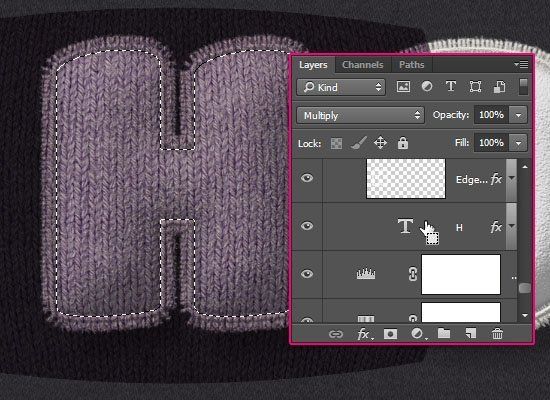Select the Levels layer white mask
This screenshot has width=550, height=400.
click(x=461, y=274)
